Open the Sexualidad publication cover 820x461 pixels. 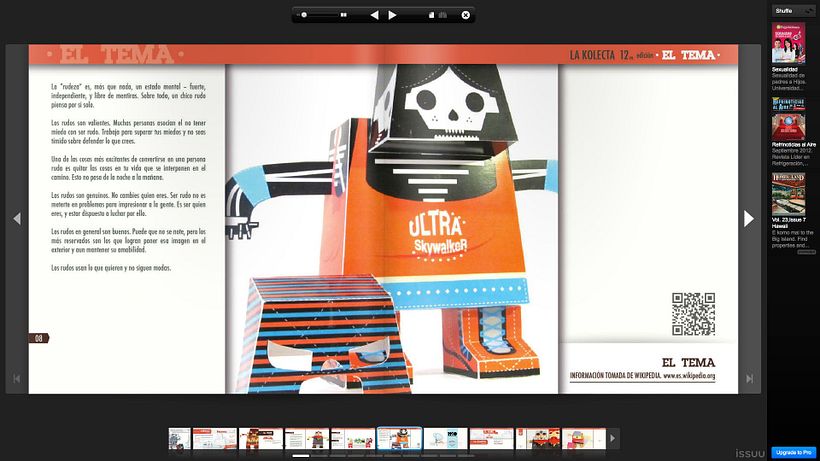click(789, 43)
